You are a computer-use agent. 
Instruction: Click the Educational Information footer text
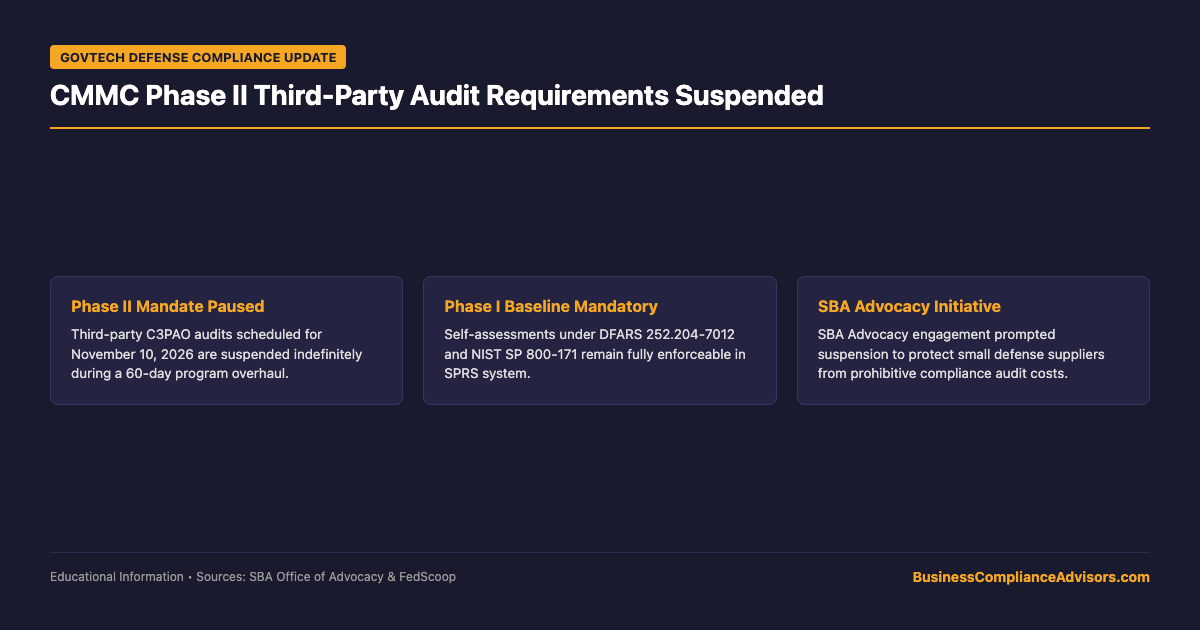click(x=117, y=577)
